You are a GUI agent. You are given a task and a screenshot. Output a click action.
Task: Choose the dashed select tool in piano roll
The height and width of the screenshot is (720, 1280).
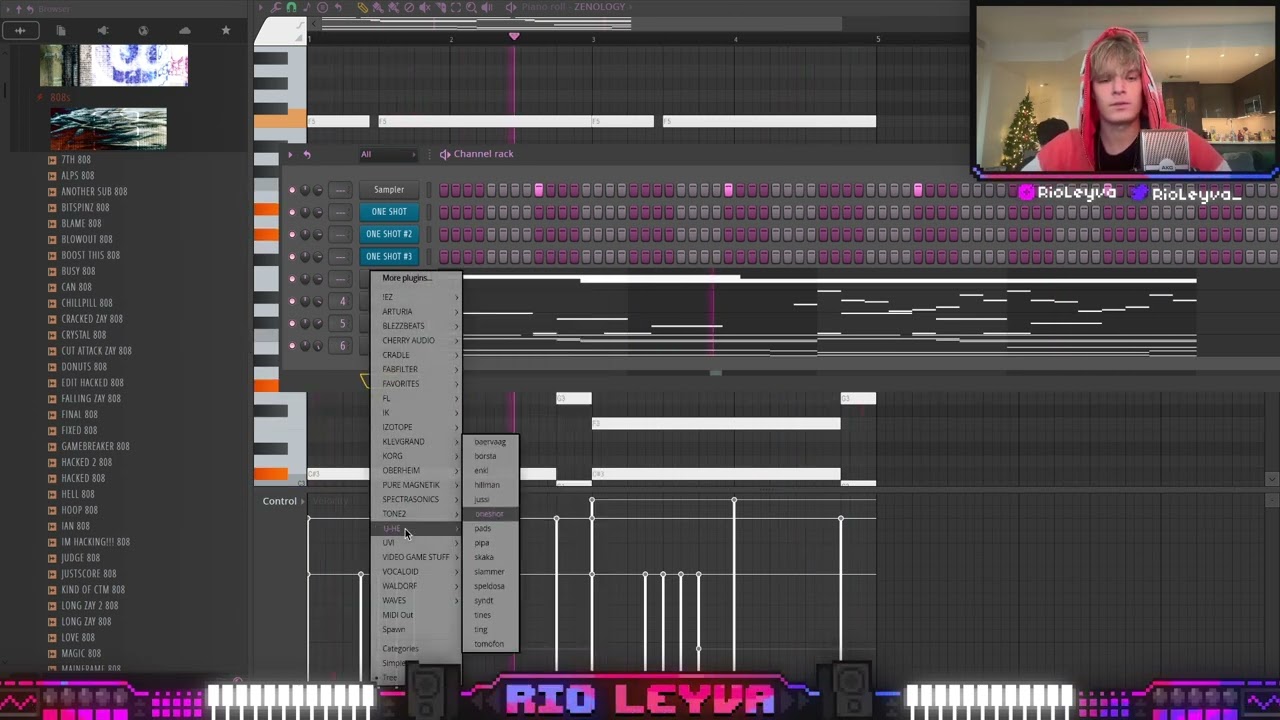coord(456,7)
